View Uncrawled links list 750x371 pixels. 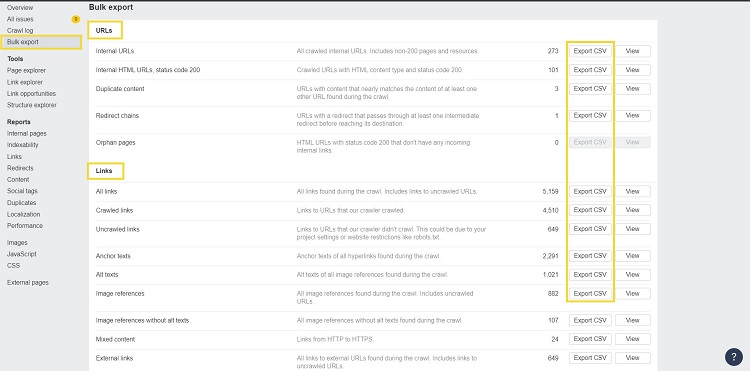click(x=632, y=229)
